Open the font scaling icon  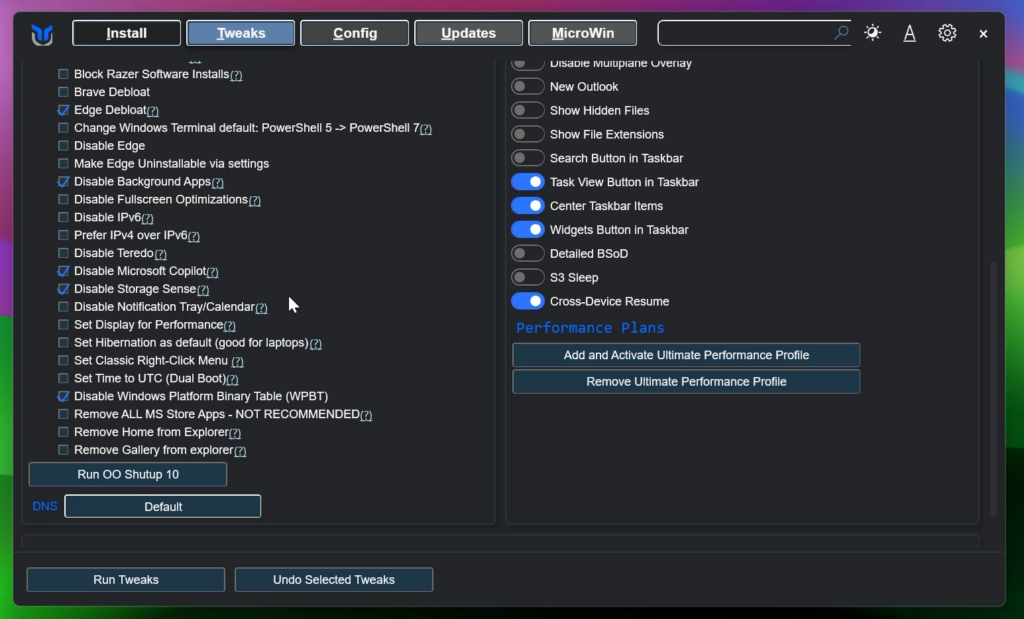[x=910, y=33]
